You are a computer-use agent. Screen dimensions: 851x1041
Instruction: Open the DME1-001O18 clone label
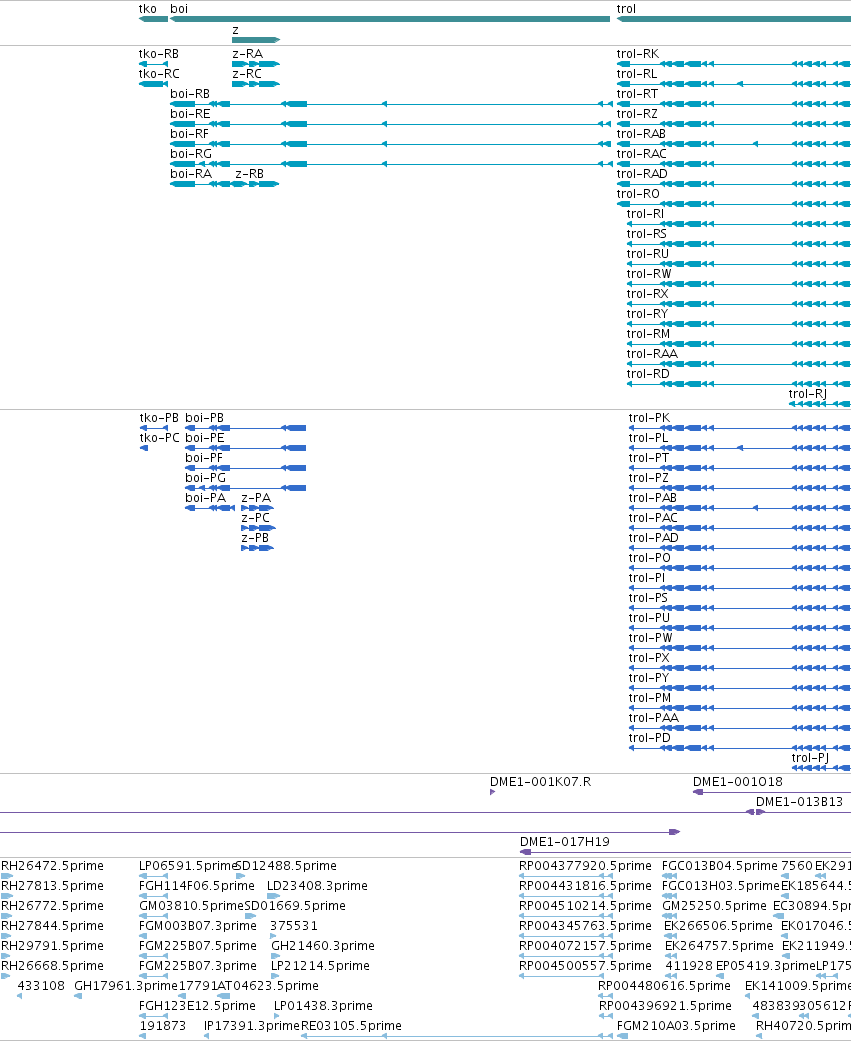tap(737, 782)
